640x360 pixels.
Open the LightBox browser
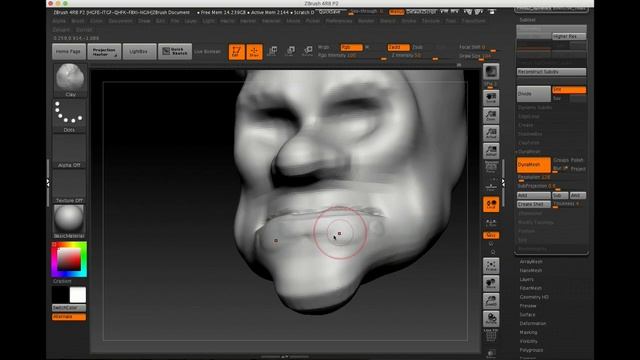pyautogui.click(x=139, y=51)
